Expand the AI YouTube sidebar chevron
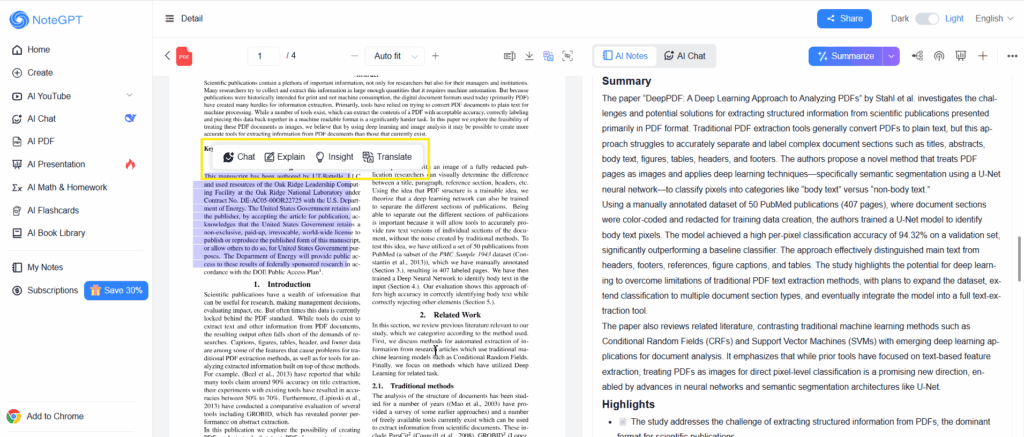 (x=129, y=95)
